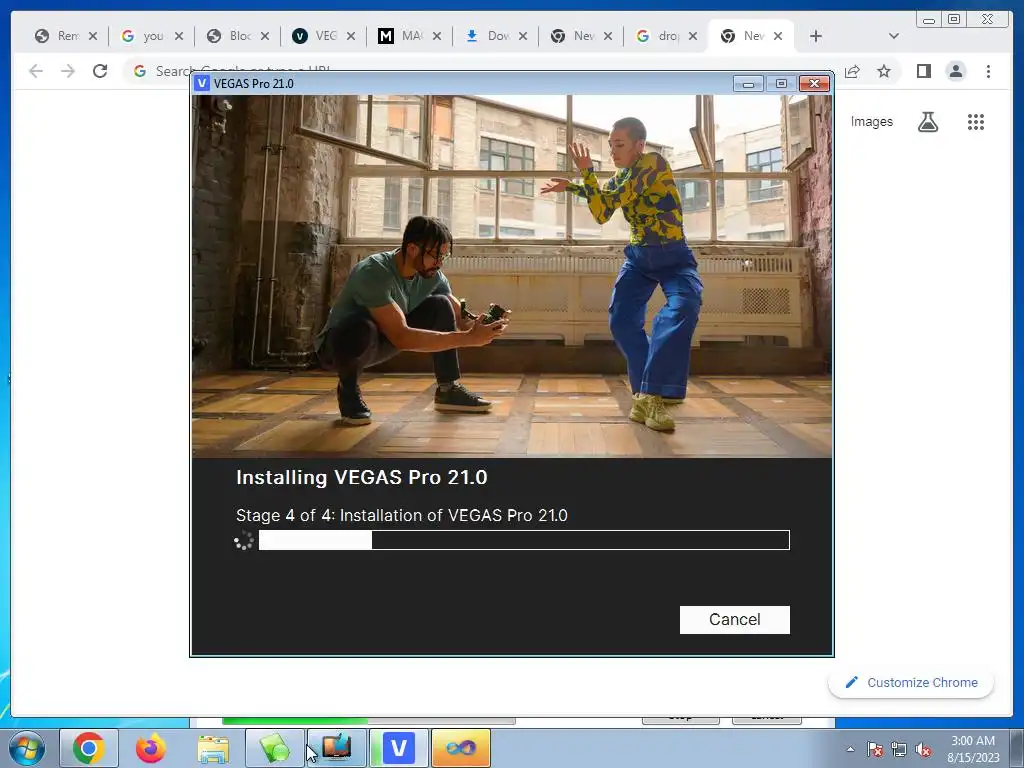
Task: Close the 'MA' tab
Action: (437, 36)
